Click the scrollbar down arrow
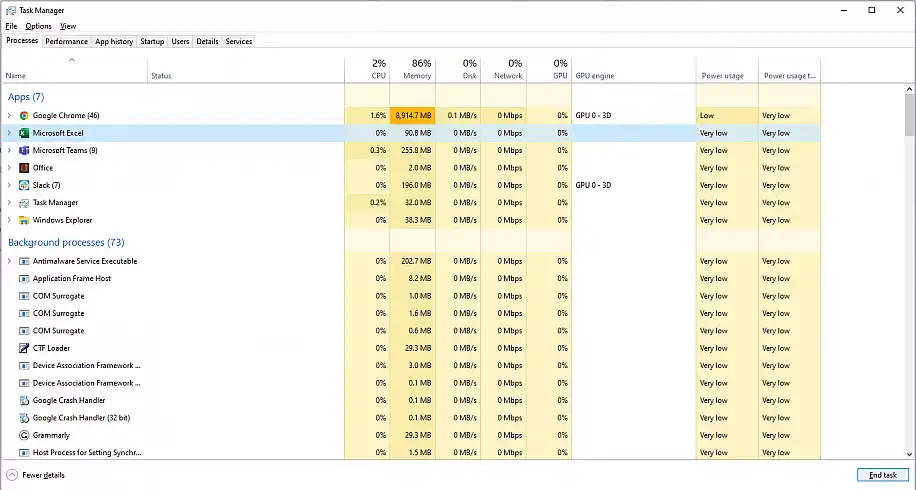 tap(910, 454)
